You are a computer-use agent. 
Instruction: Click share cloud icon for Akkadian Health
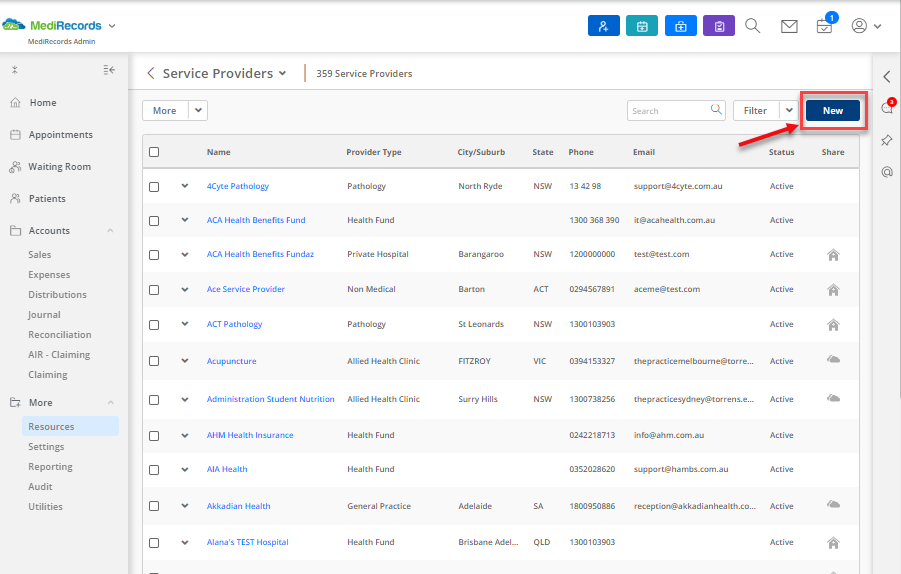click(833, 504)
